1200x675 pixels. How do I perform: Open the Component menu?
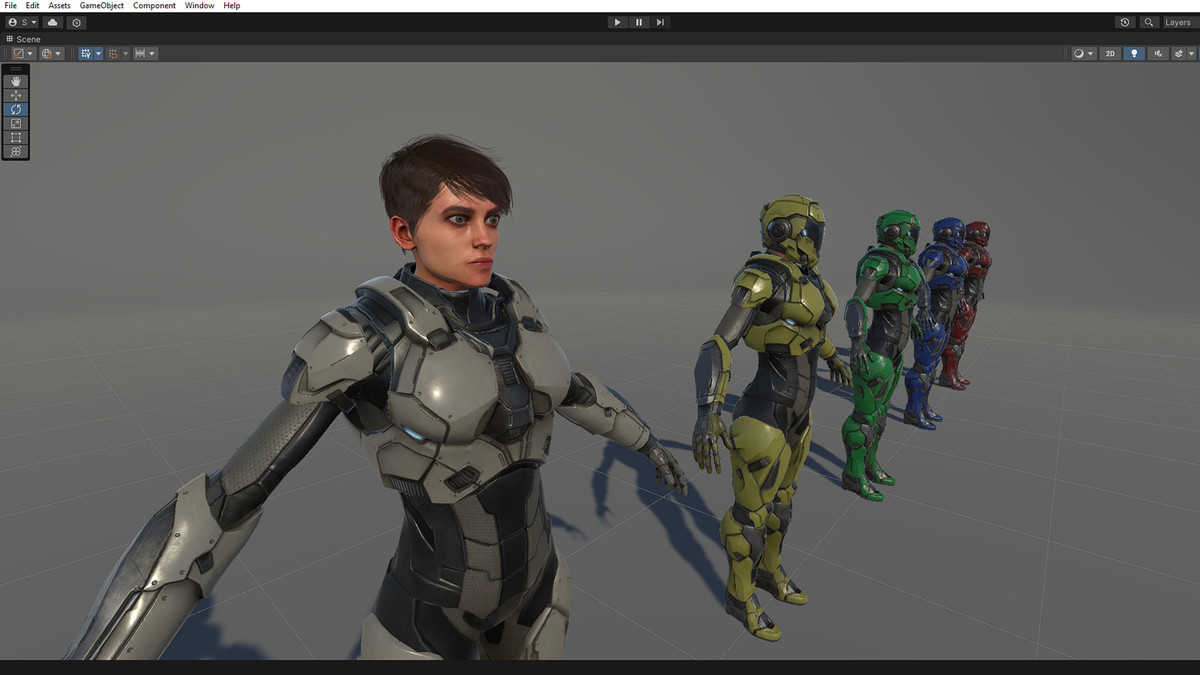click(x=154, y=6)
